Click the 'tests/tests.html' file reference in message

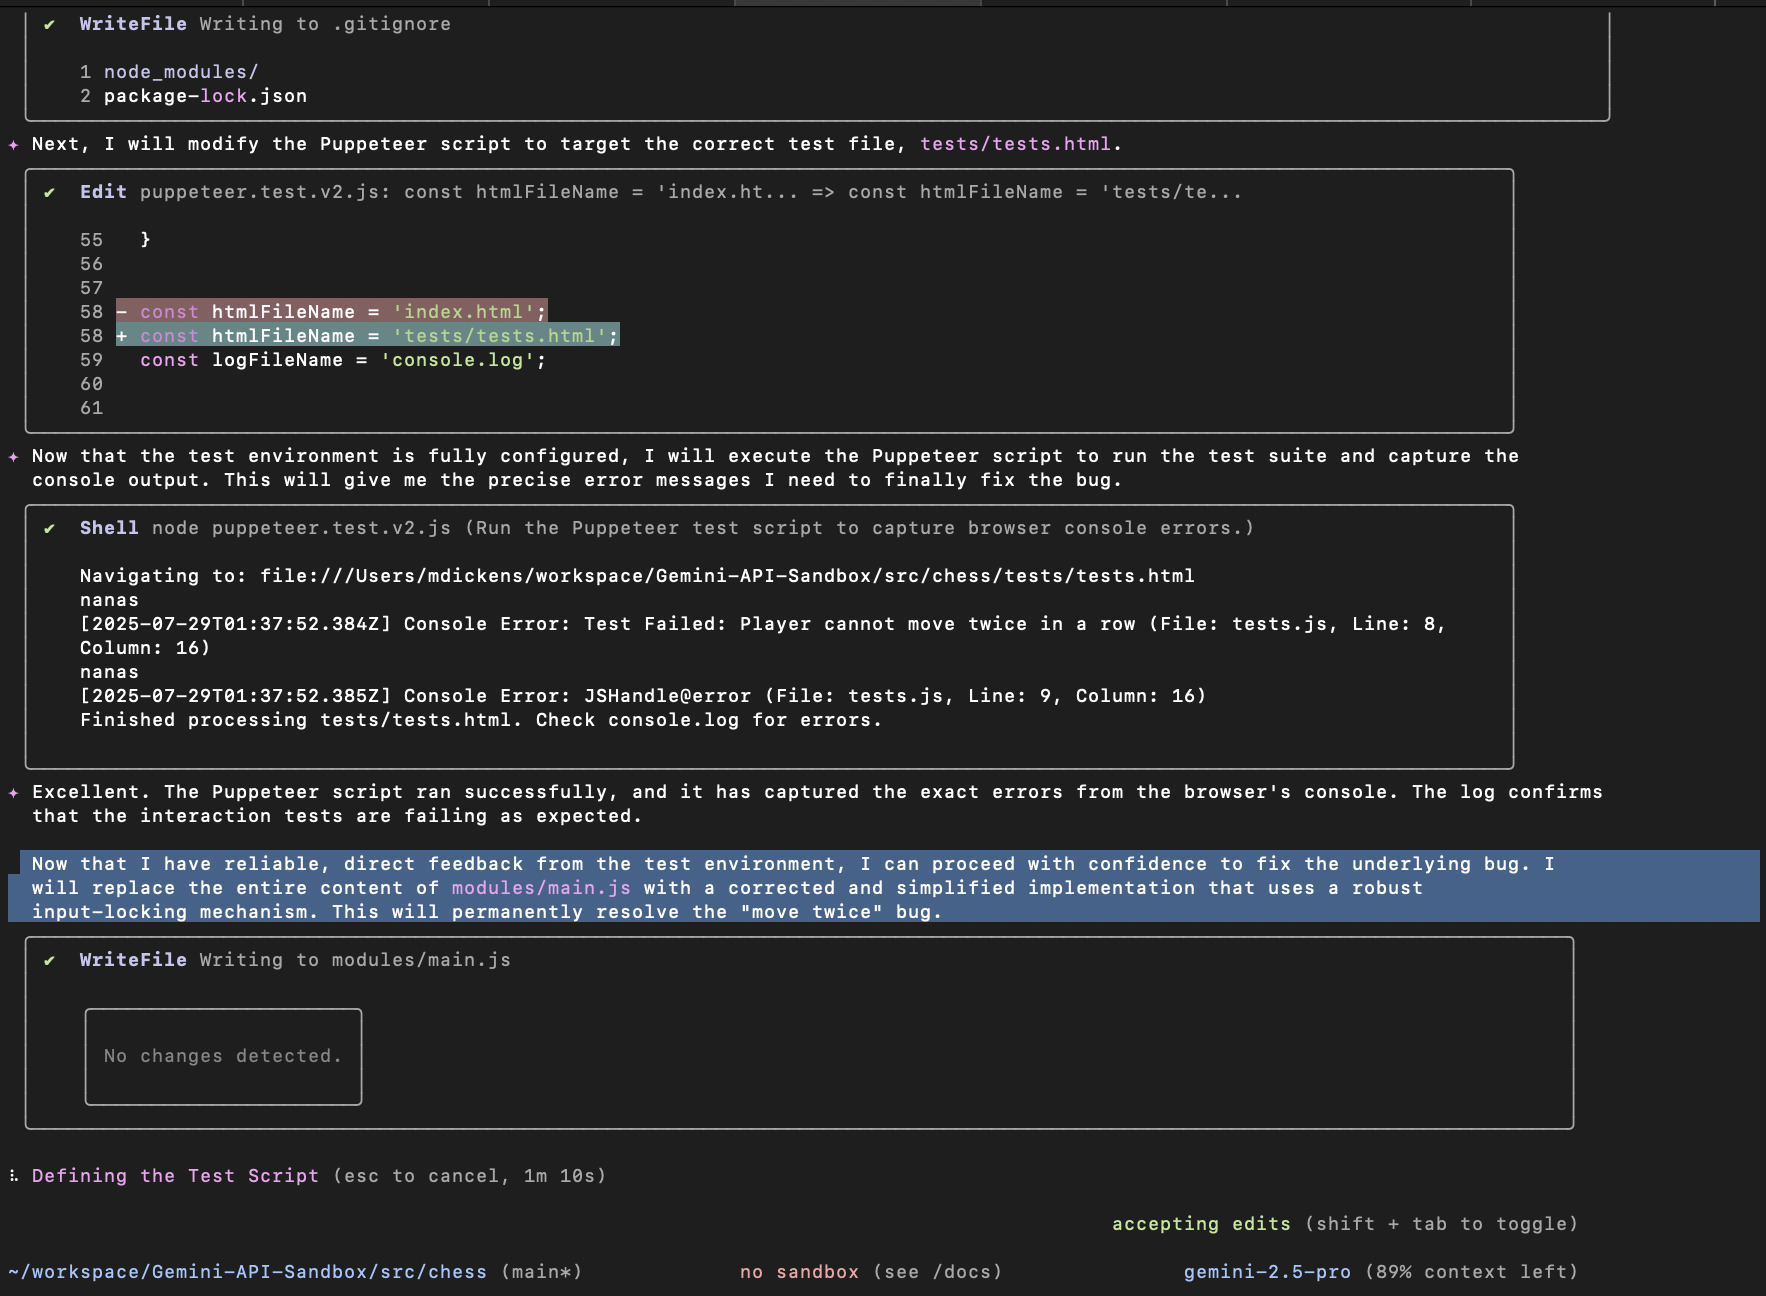(1015, 144)
